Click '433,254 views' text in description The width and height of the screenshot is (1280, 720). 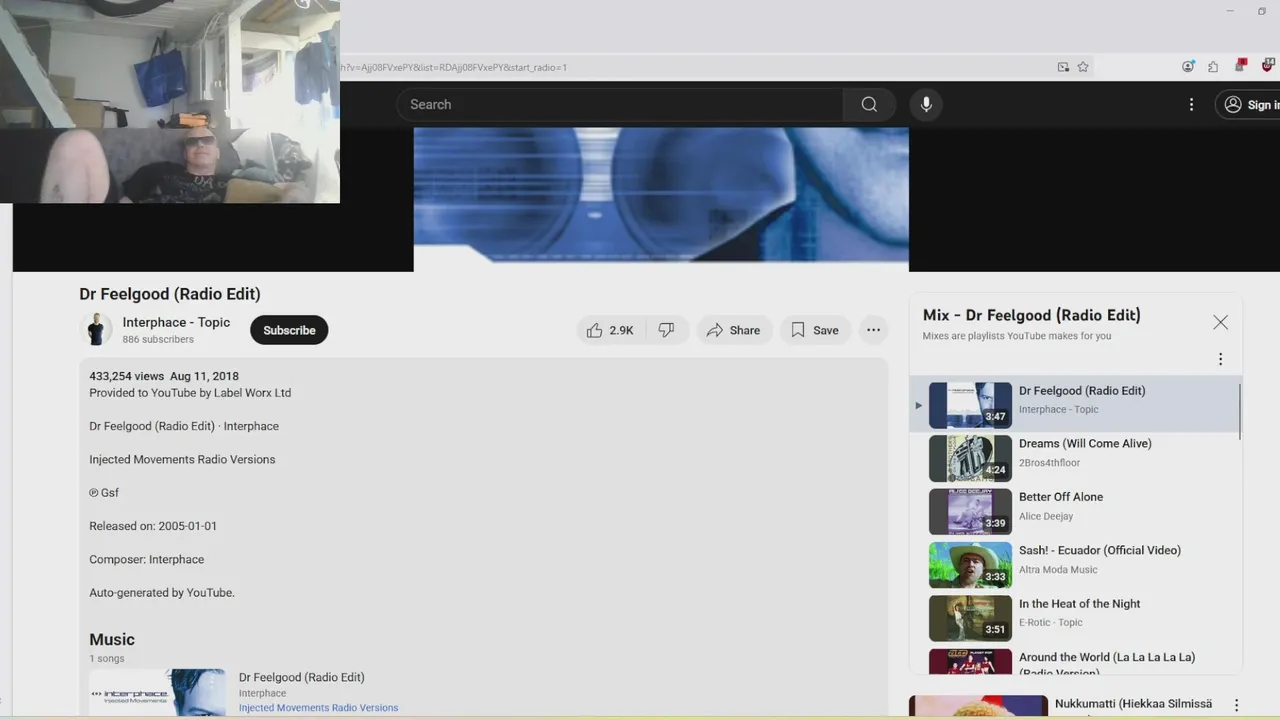[126, 376]
